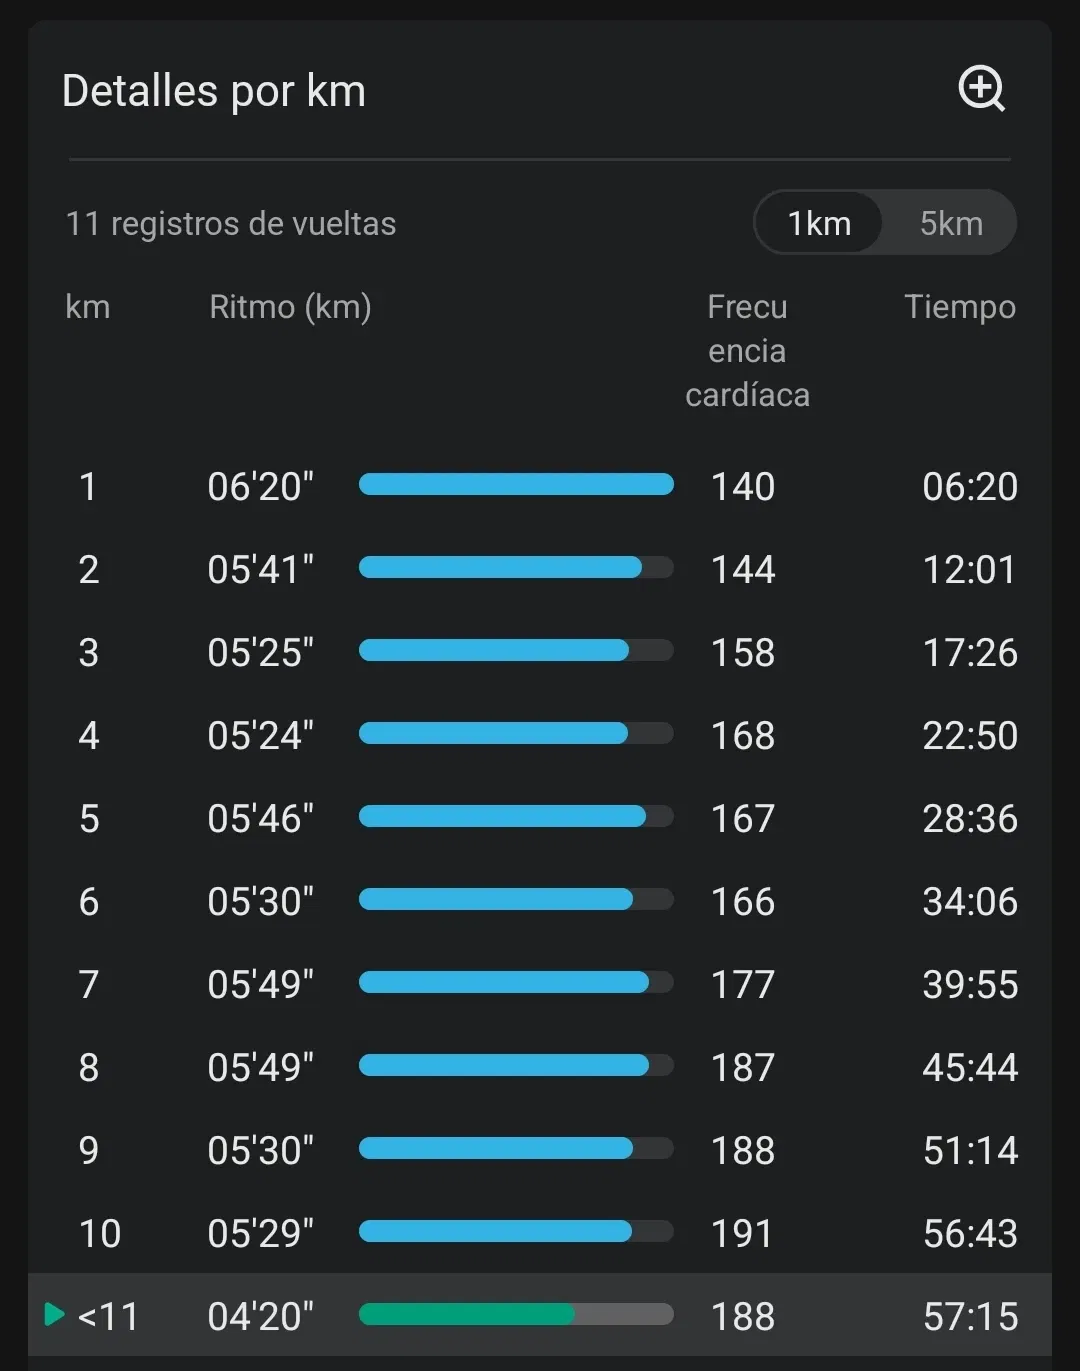Viewport: 1080px width, 1371px height.
Task: Select the 05'24" pace on km 4
Action: tap(261, 735)
